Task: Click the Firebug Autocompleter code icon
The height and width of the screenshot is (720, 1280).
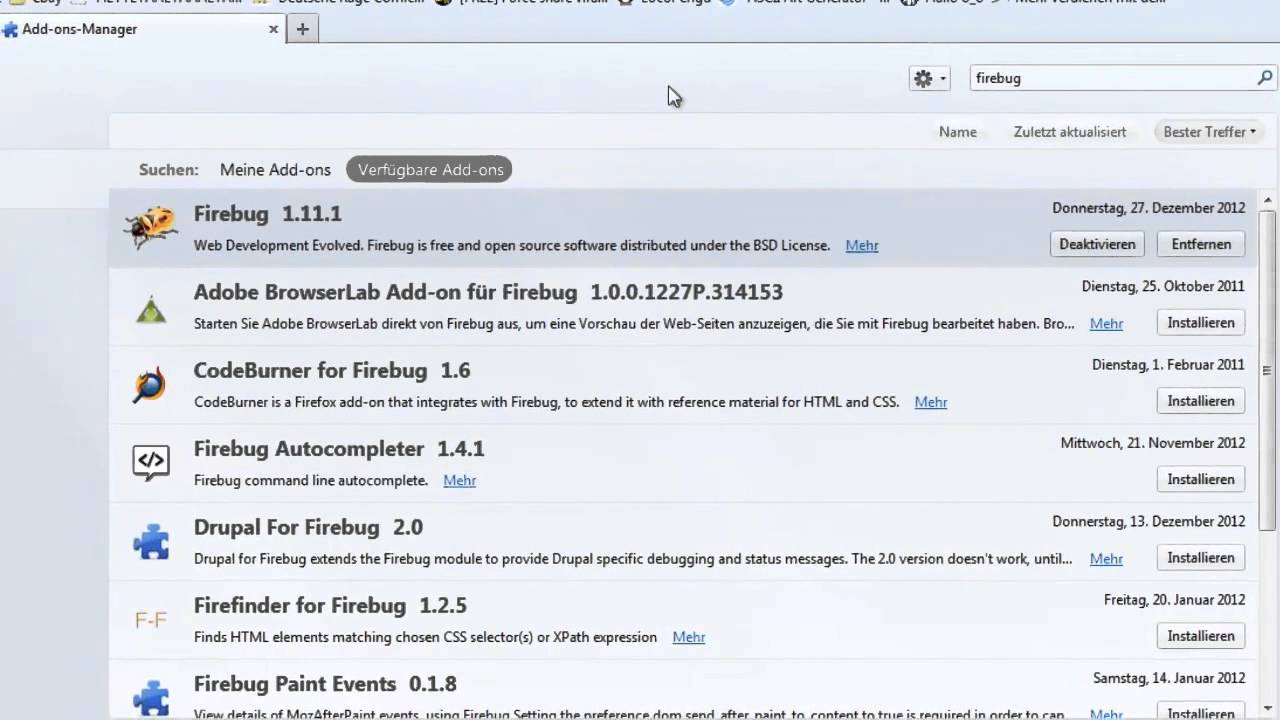Action: coord(151,463)
